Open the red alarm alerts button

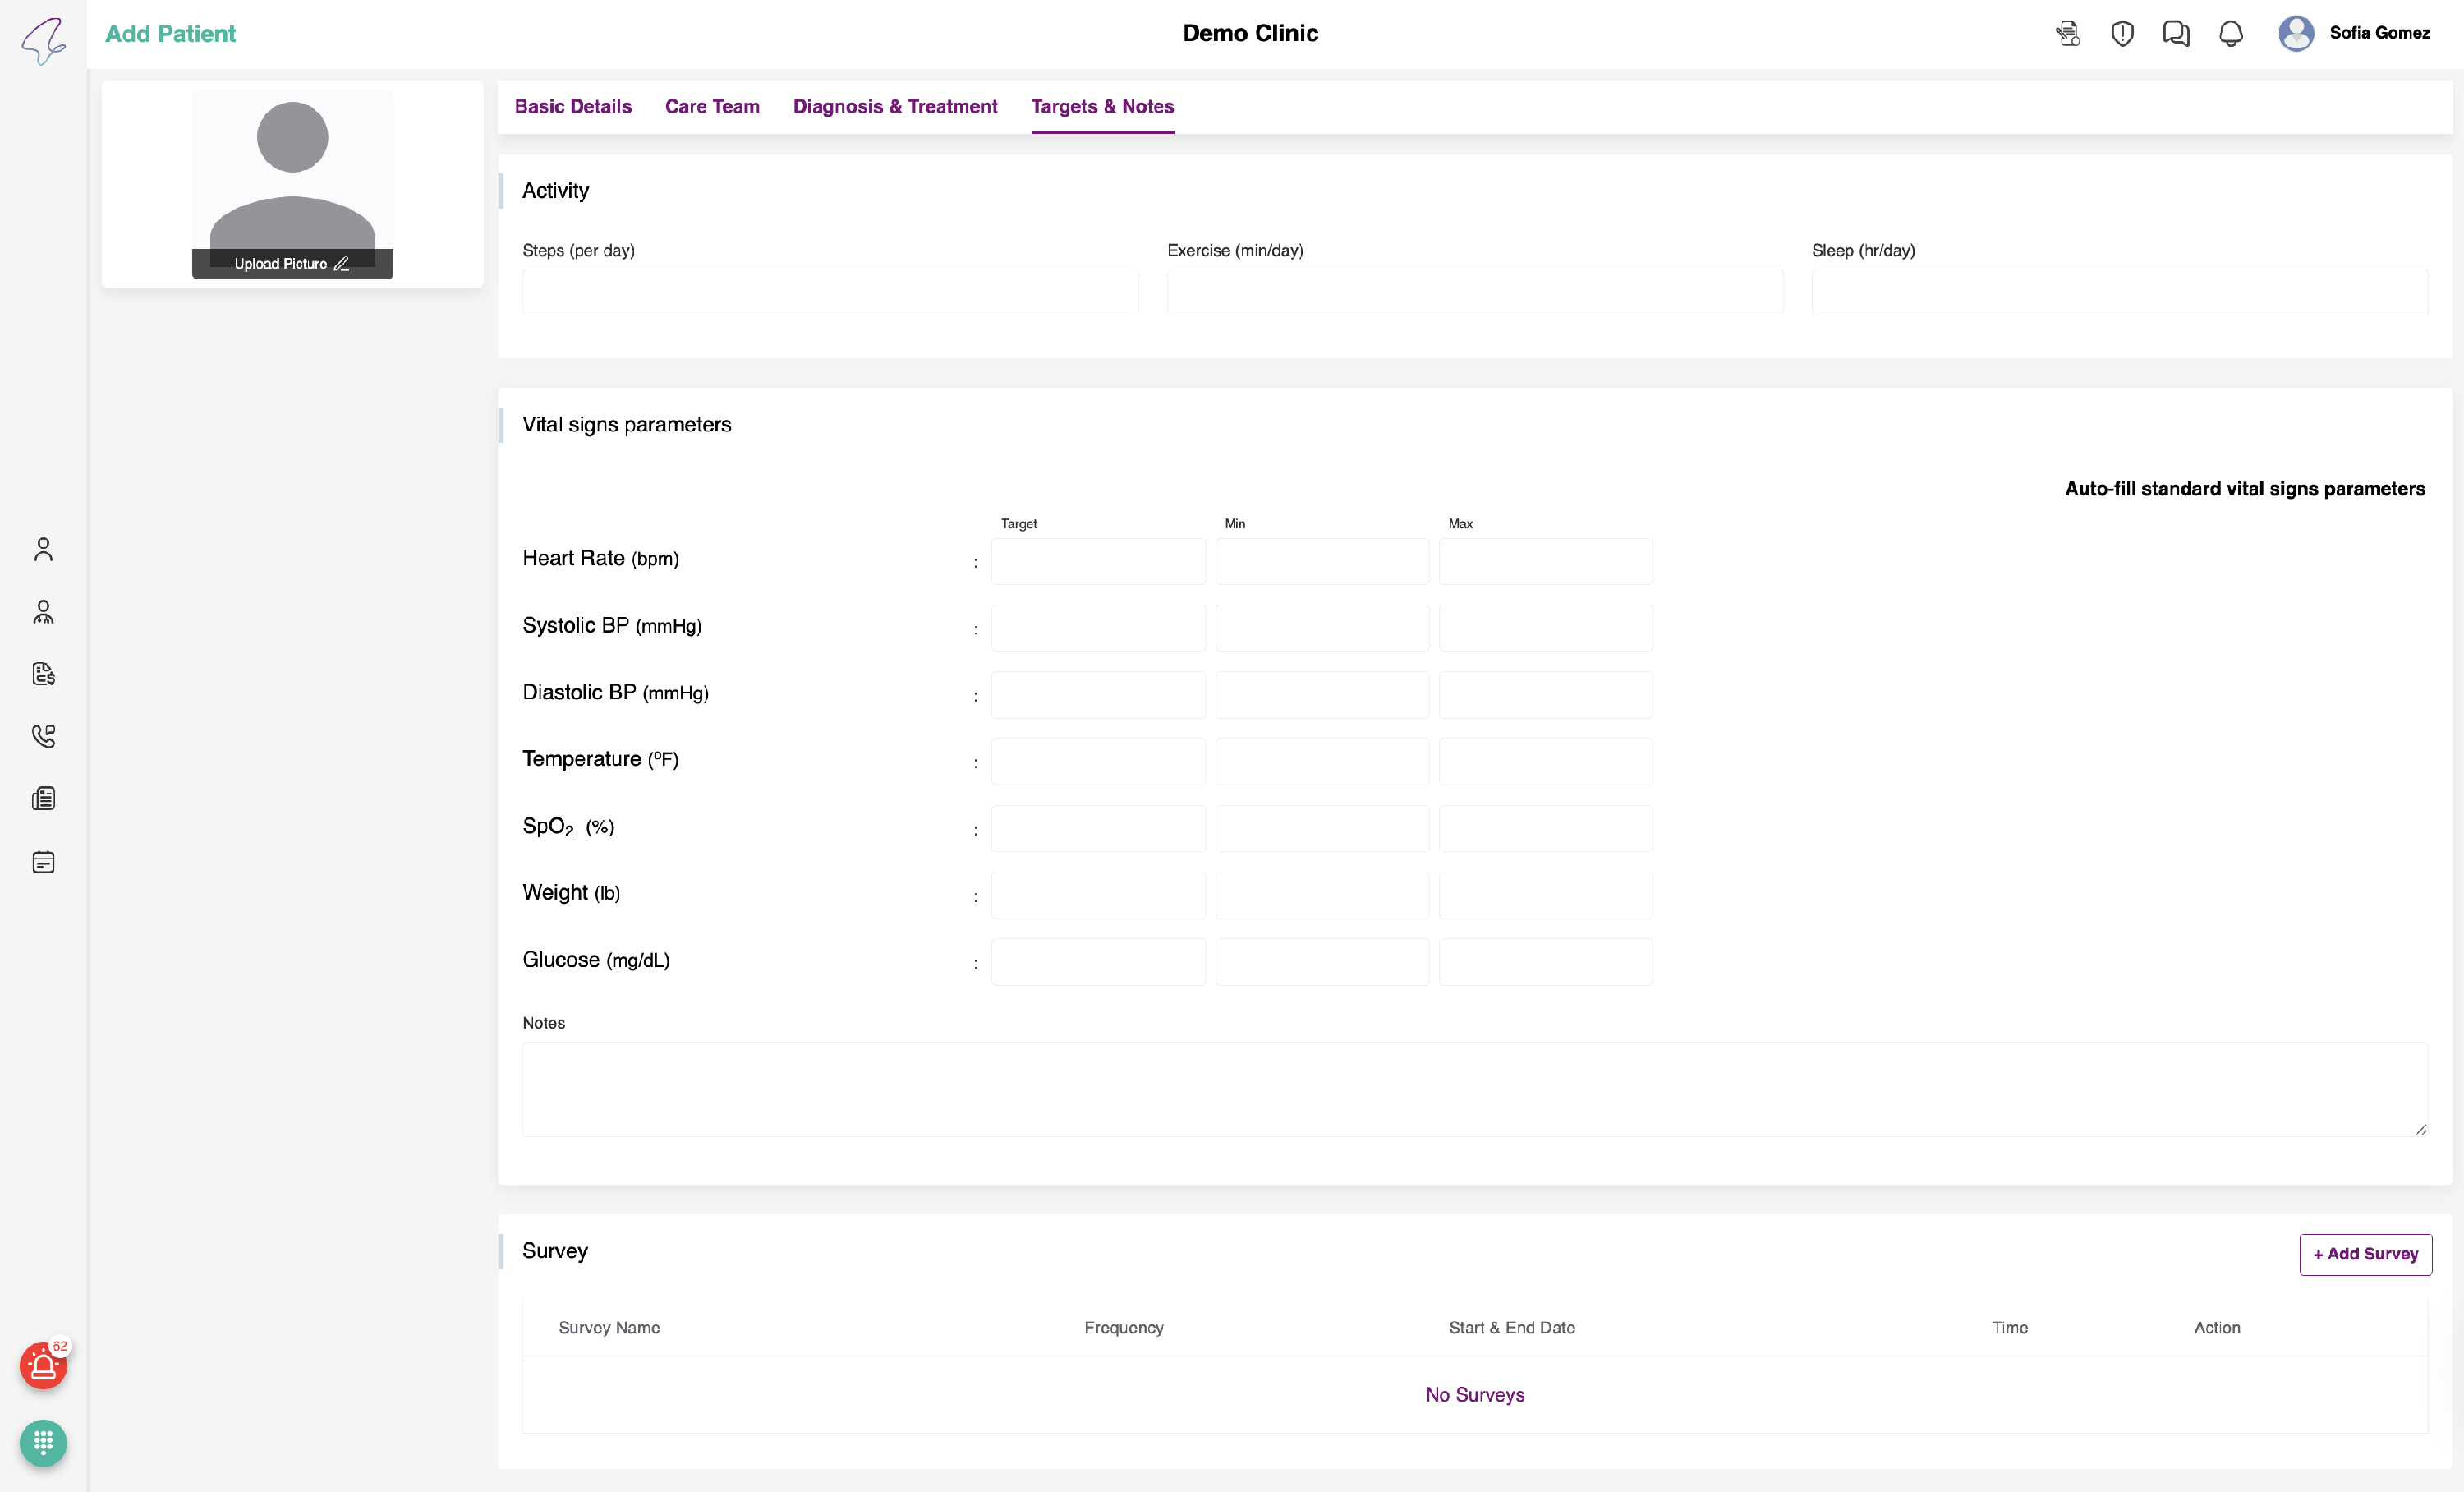[43, 1366]
